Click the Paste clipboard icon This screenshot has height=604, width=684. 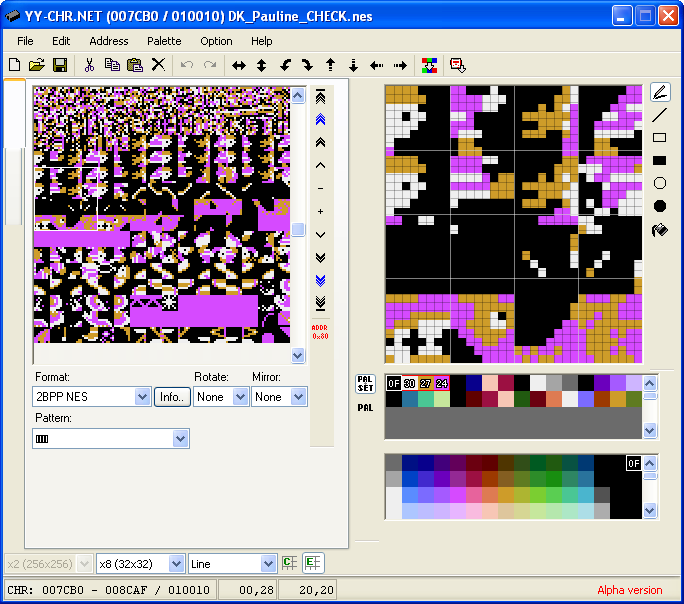[135, 65]
